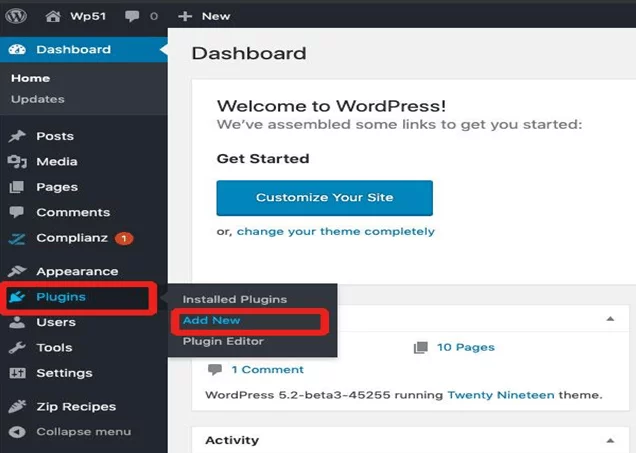Select Dashboard in the sidebar
The height and width of the screenshot is (453, 636).
tap(73, 49)
